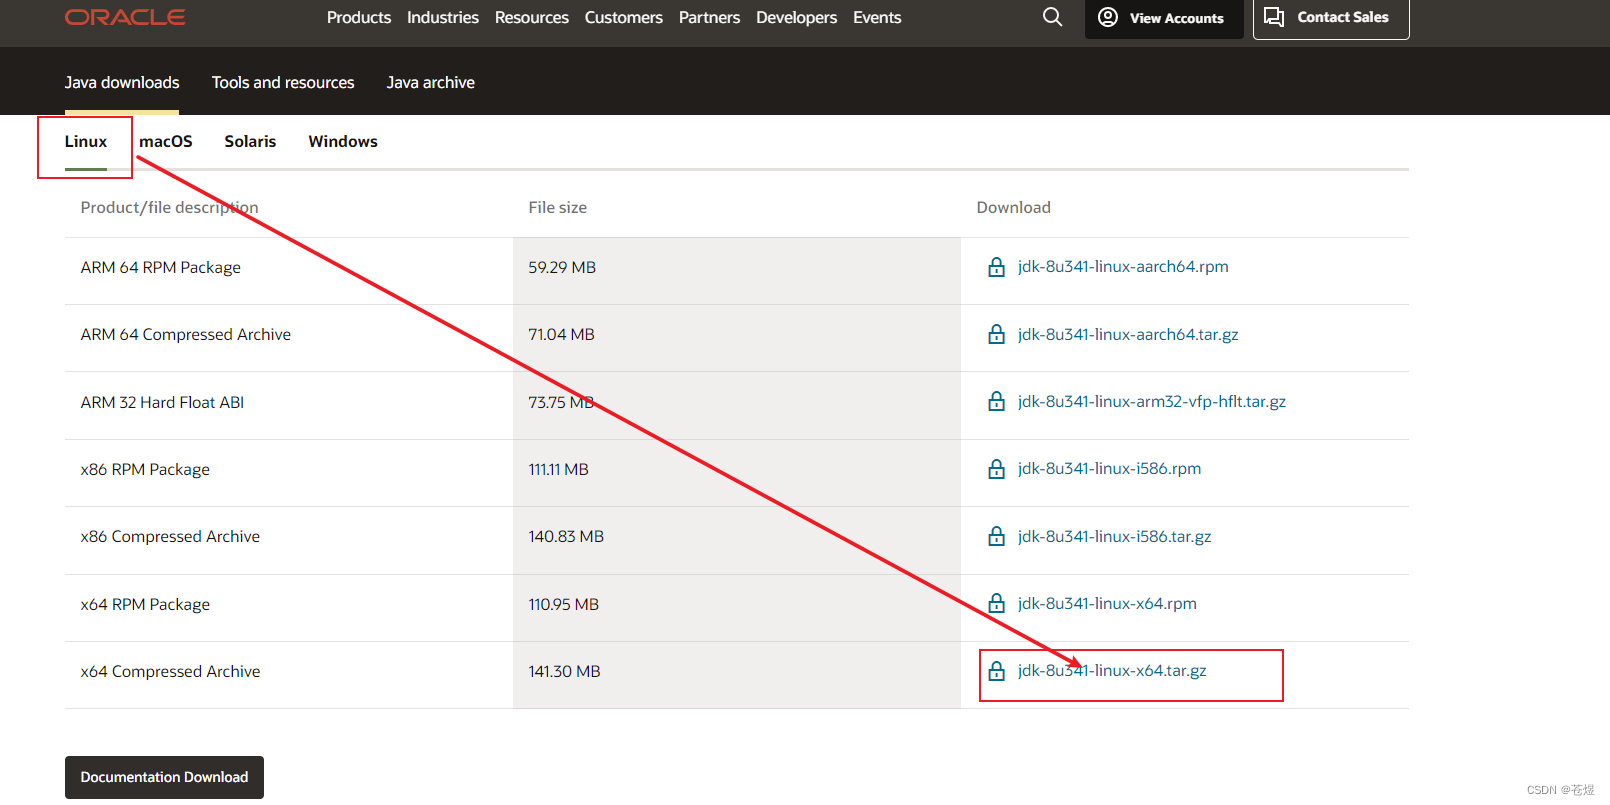The height and width of the screenshot is (805, 1610).
Task: Download jdk-8u341-linux-arm32-vfp-hflt.tar.gz
Action: [1152, 401]
